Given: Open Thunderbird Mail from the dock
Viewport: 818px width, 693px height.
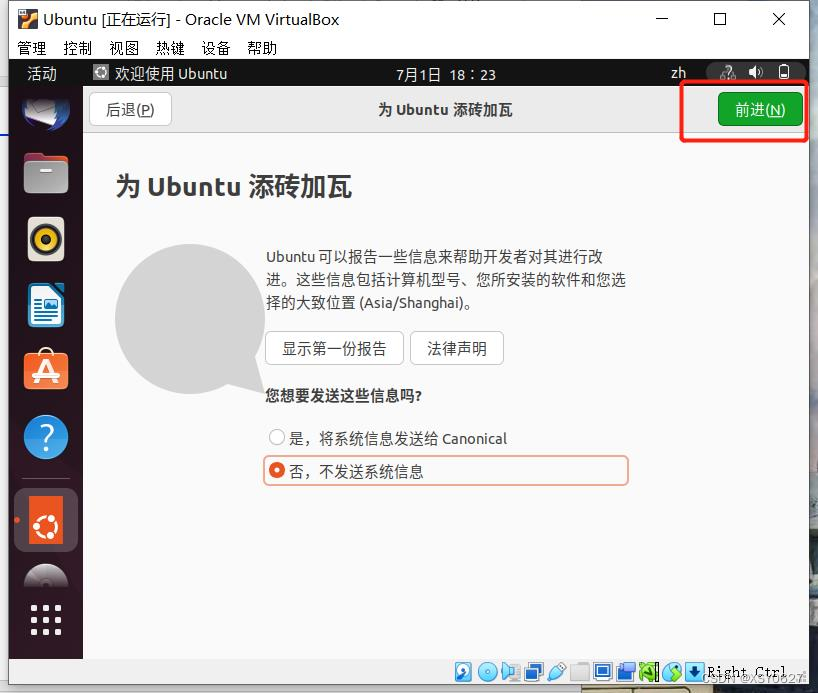Looking at the screenshot, I should coord(46,112).
